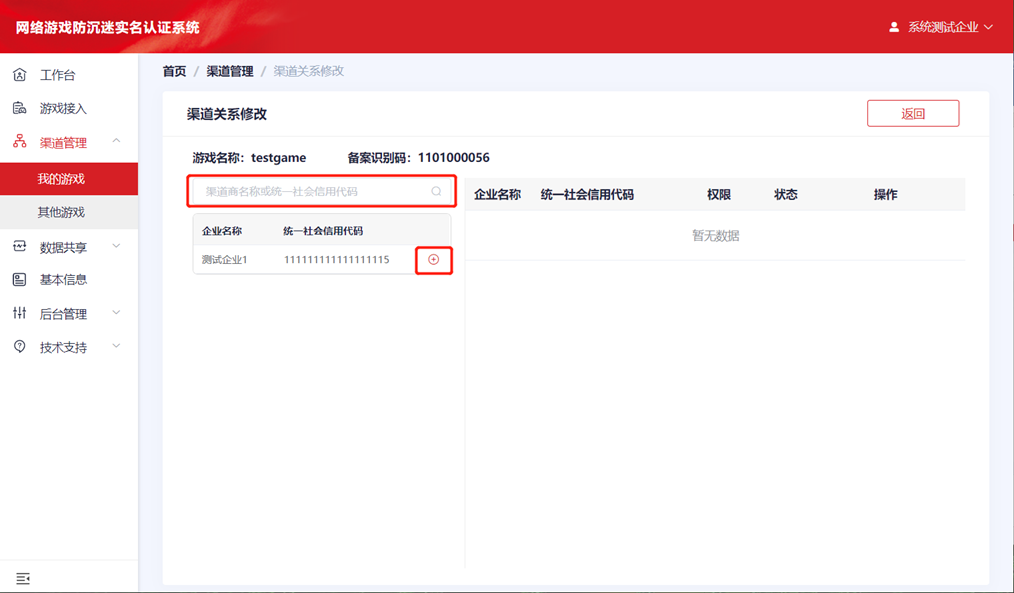
Task: Click the 暂无数据 empty table message
Action: click(x=715, y=235)
